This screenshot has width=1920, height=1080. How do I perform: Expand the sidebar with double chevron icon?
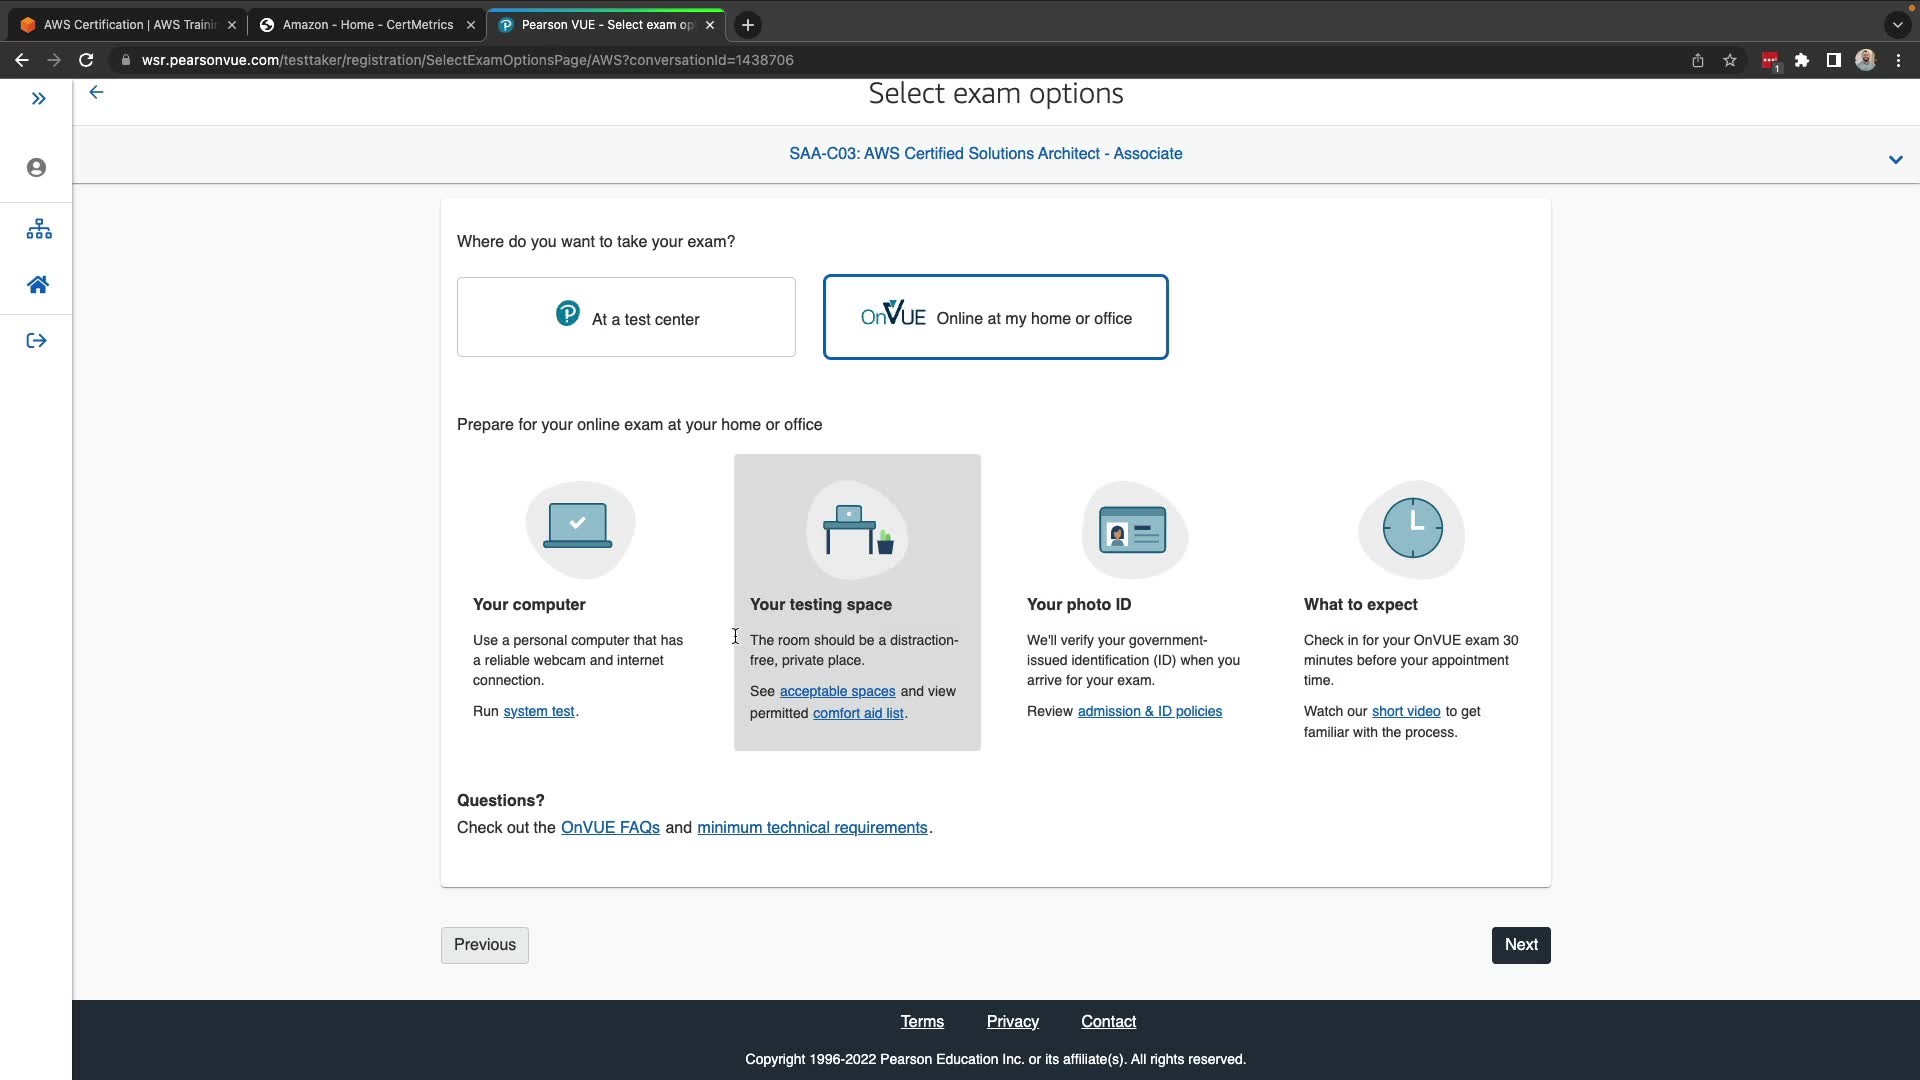(x=38, y=98)
